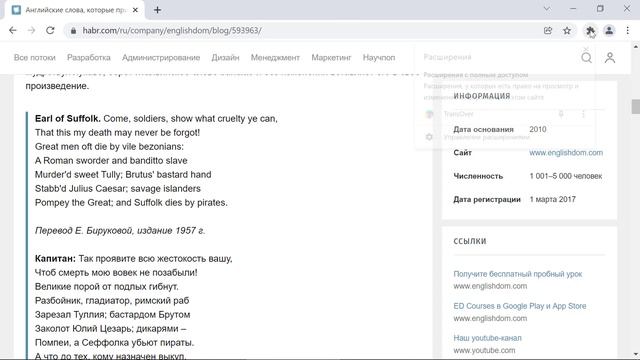
Task: Open the 'Маркетинг' section
Action: pos(331,58)
